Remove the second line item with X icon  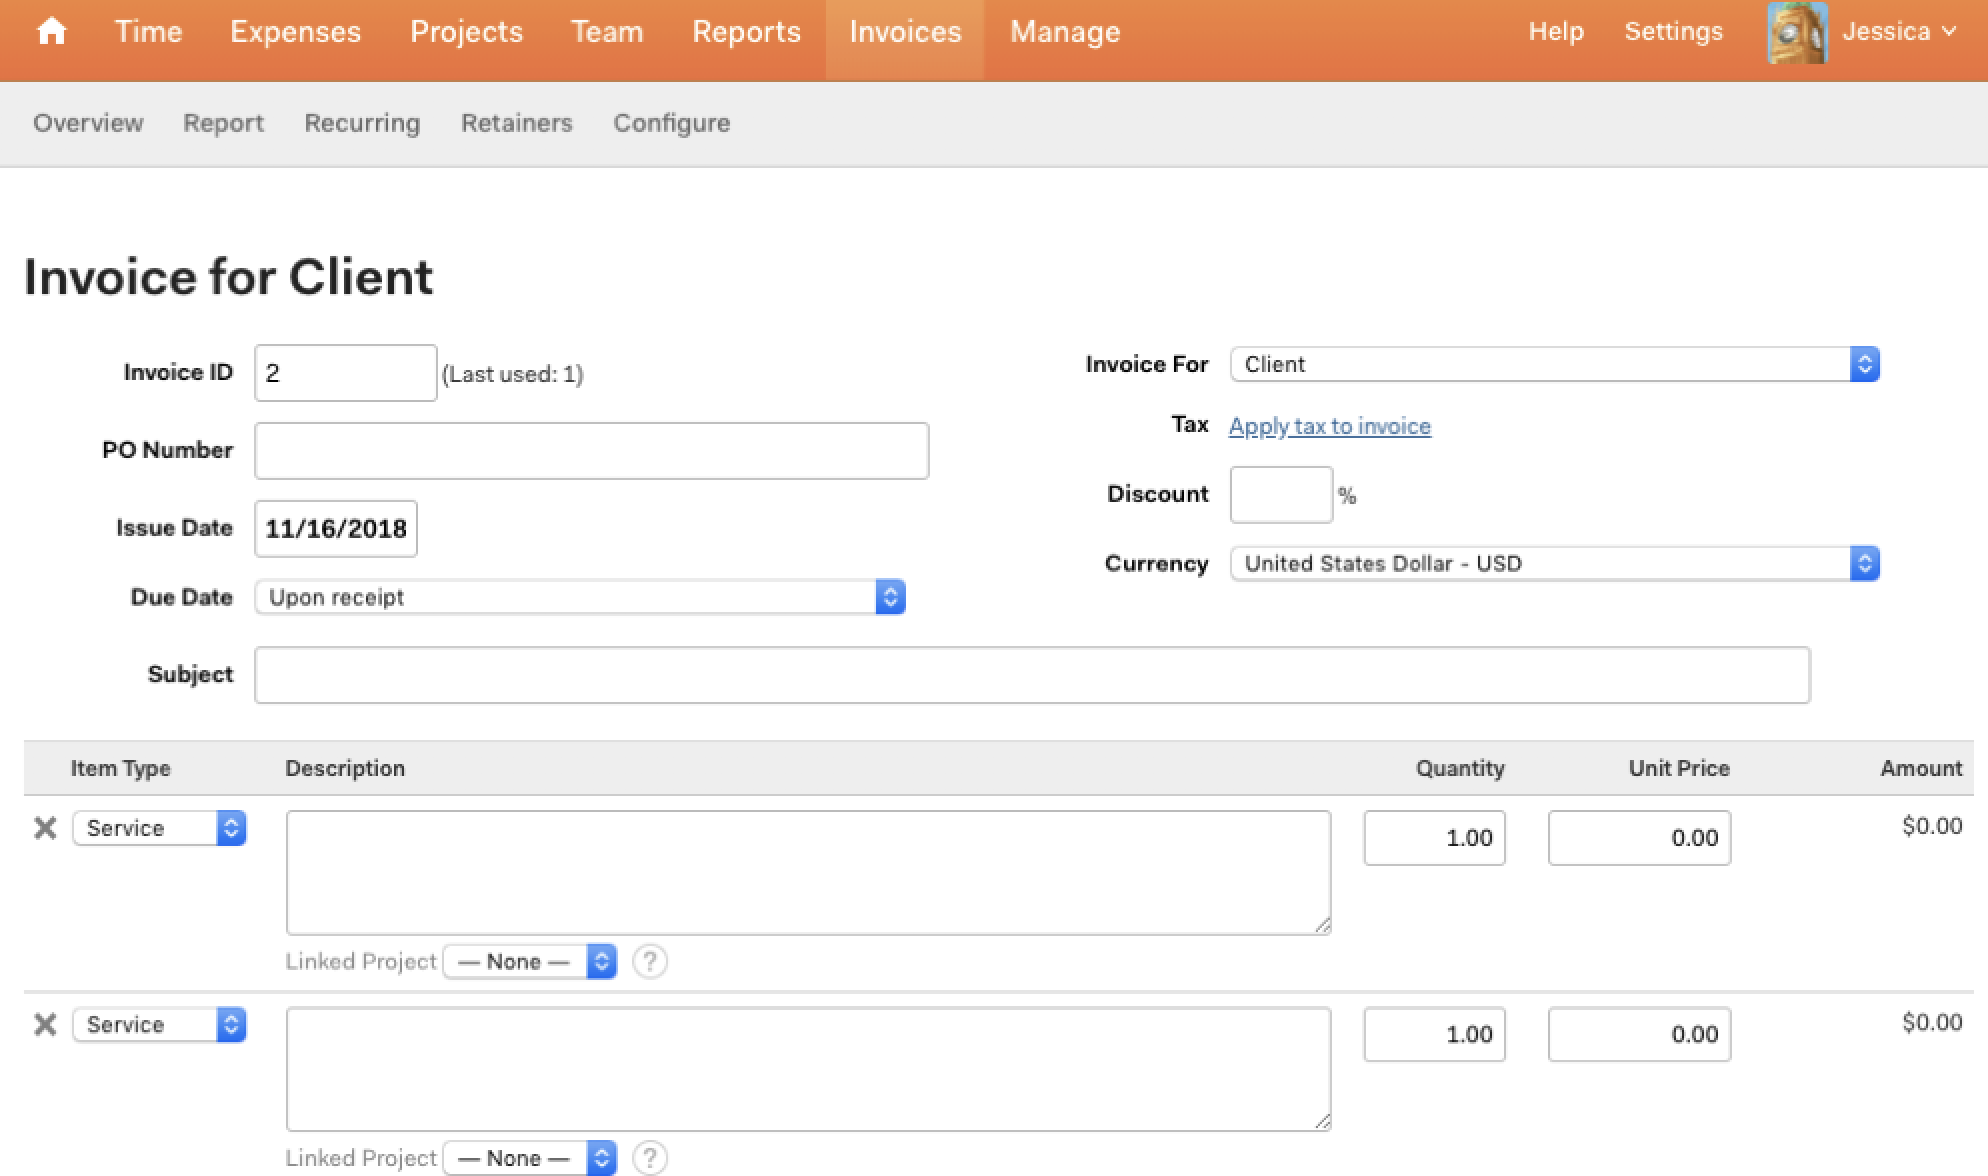pos(45,1024)
